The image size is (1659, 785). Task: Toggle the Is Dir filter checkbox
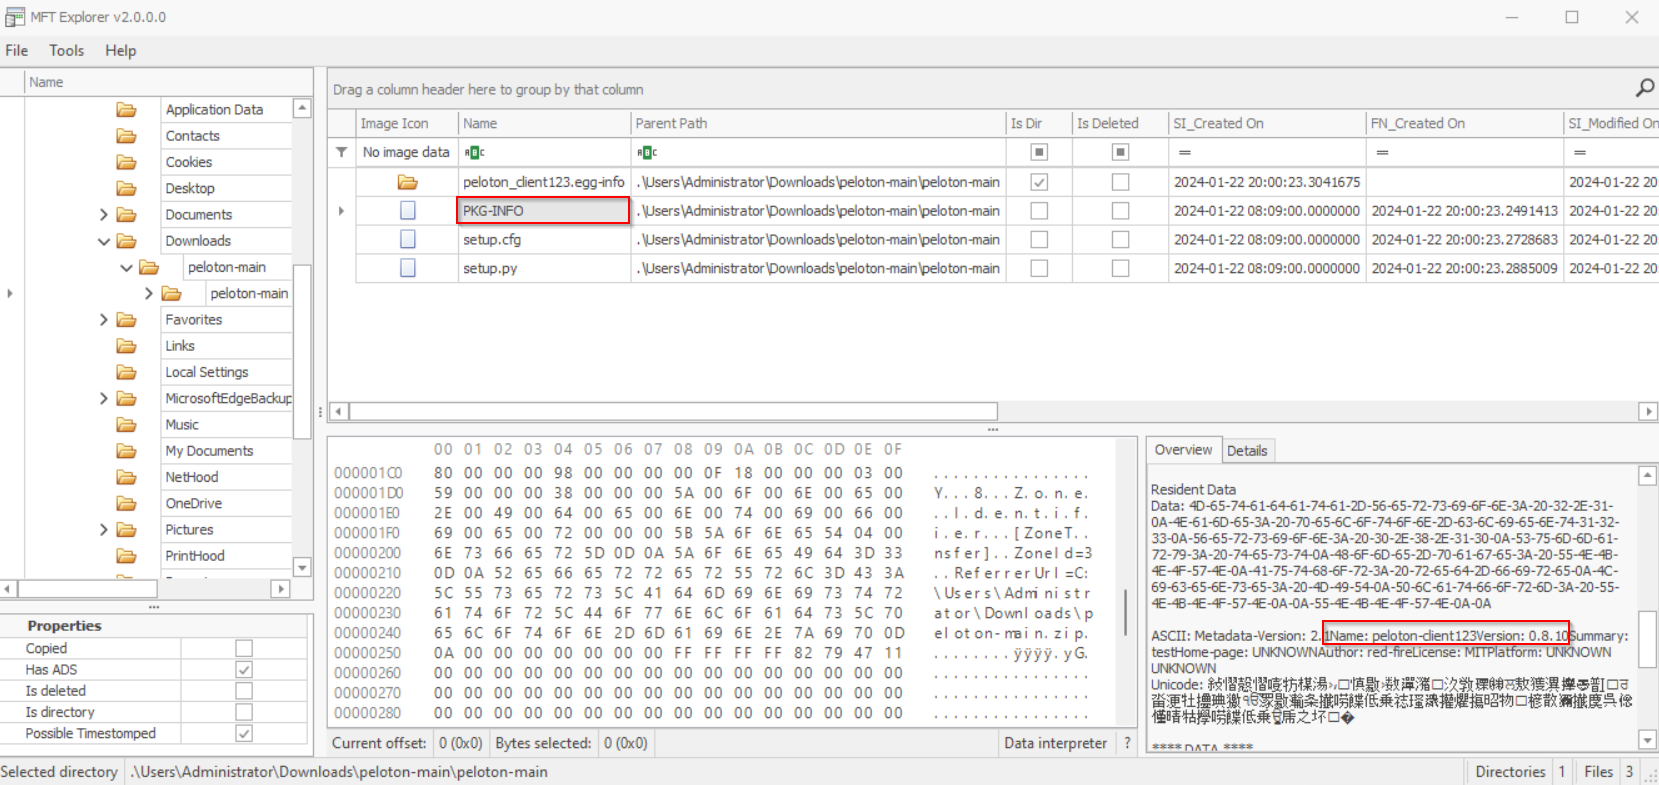point(1039,152)
